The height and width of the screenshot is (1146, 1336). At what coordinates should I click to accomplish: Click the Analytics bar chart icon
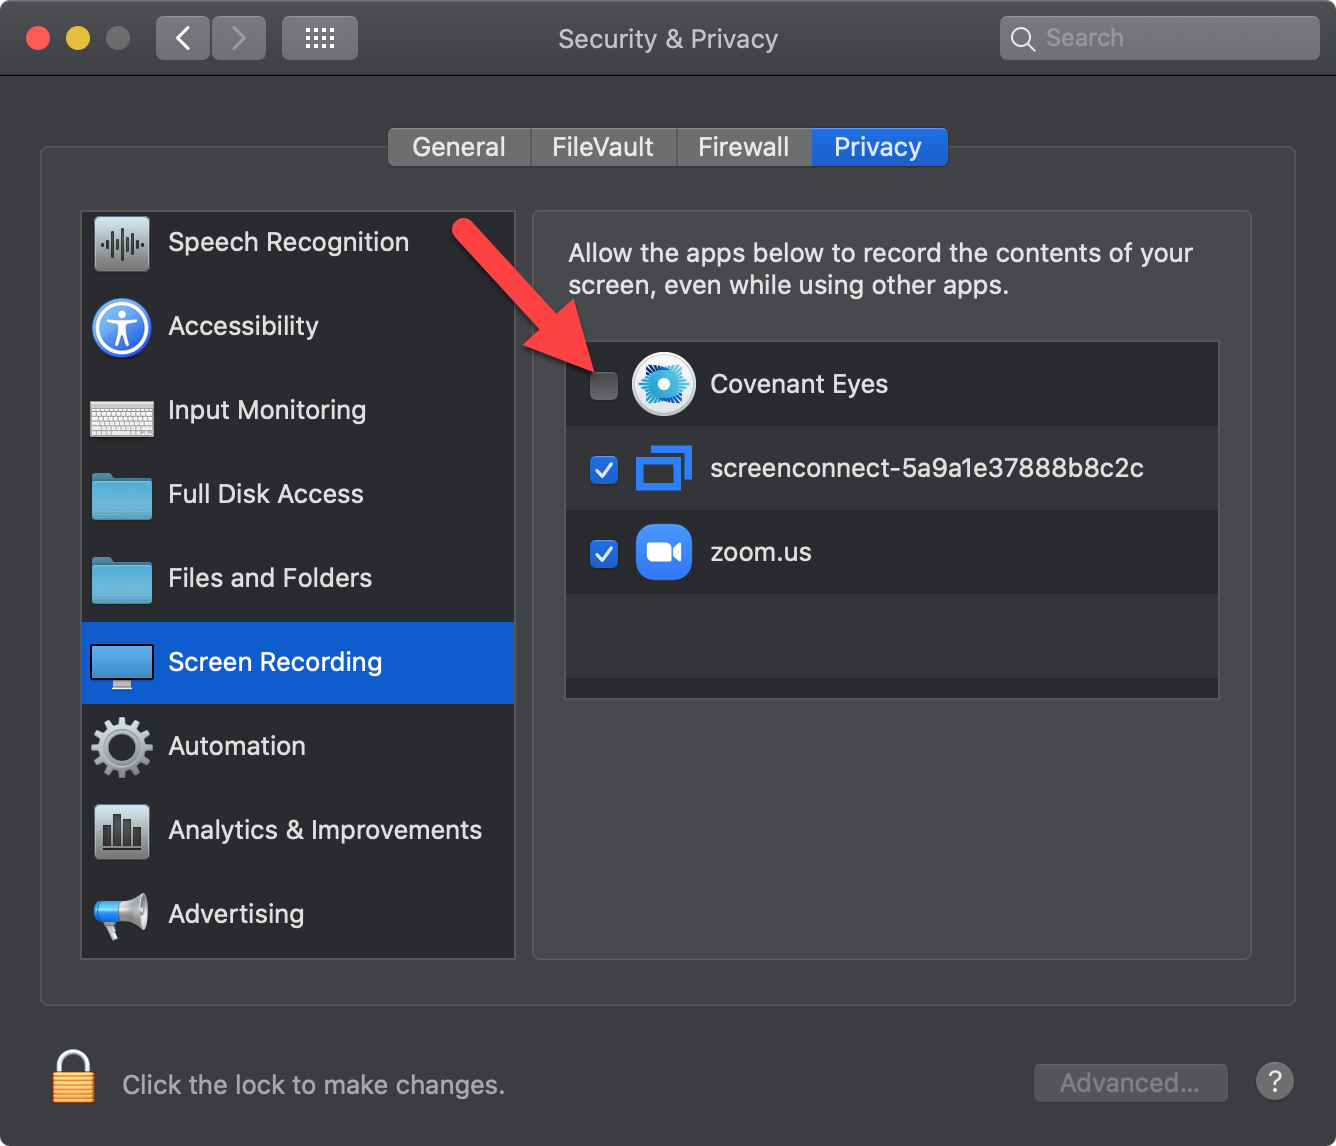coord(122,831)
